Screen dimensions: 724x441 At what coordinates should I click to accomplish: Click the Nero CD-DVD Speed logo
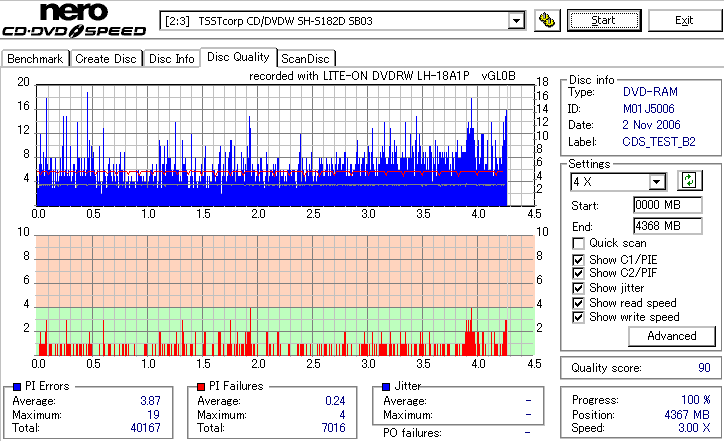[74, 19]
